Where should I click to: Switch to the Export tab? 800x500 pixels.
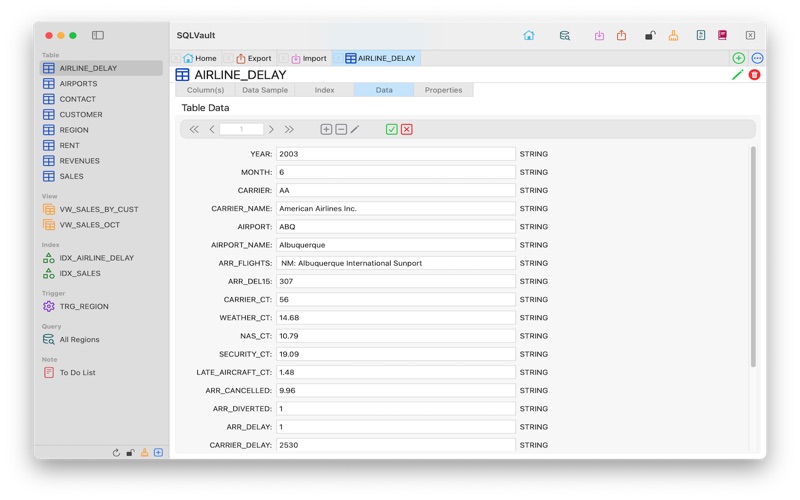[254, 58]
